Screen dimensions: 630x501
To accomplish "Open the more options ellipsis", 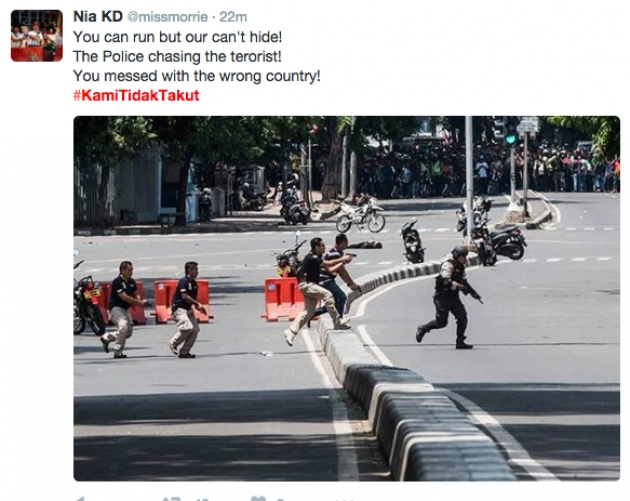I will pyautogui.click(x=346, y=499).
